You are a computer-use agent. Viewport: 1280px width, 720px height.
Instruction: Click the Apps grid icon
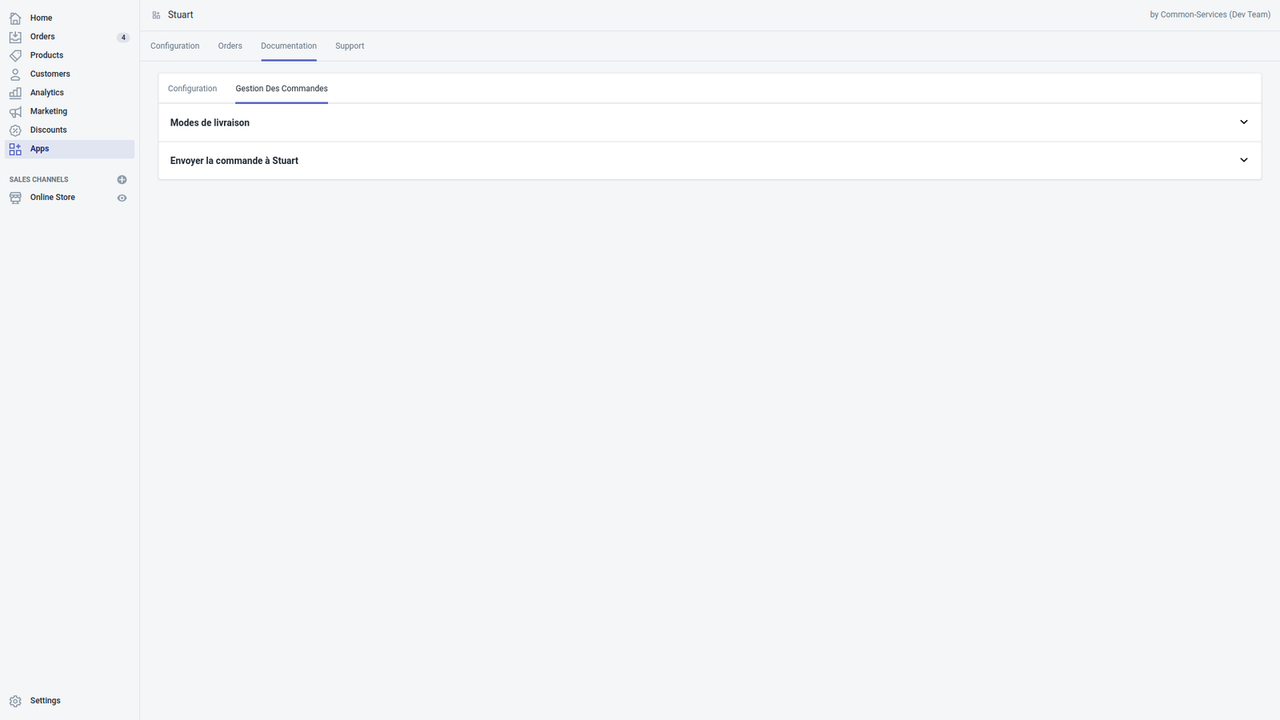click(15, 149)
